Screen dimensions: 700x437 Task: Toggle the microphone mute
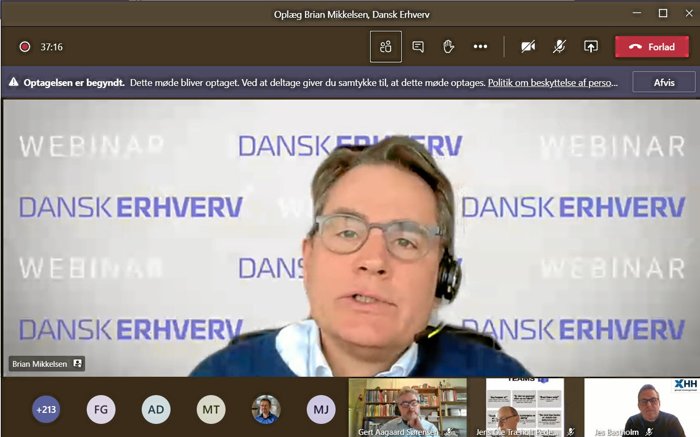click(x=559, y=47)
